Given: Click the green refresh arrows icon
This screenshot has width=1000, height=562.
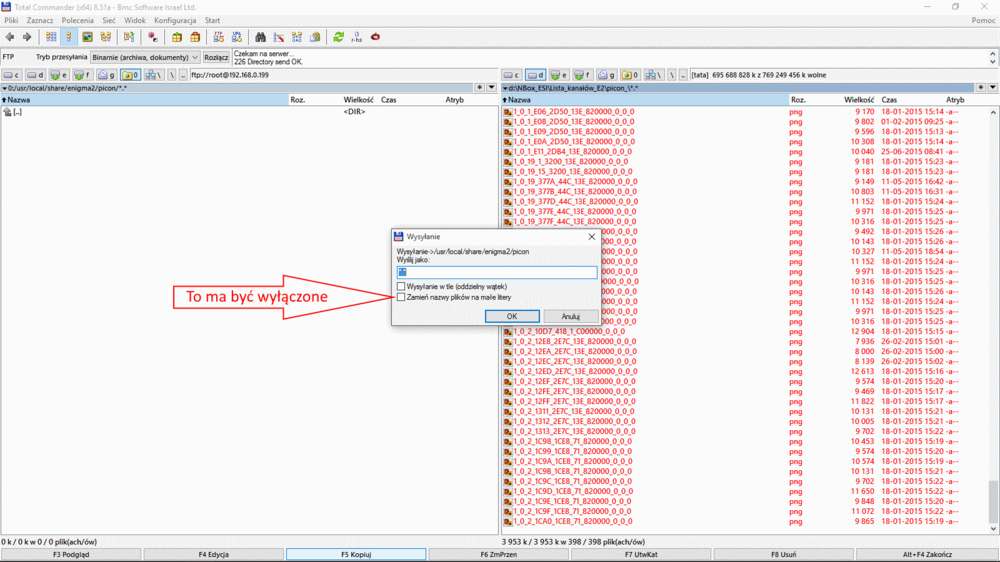Looking at the screenshot, I should point(338,37).
